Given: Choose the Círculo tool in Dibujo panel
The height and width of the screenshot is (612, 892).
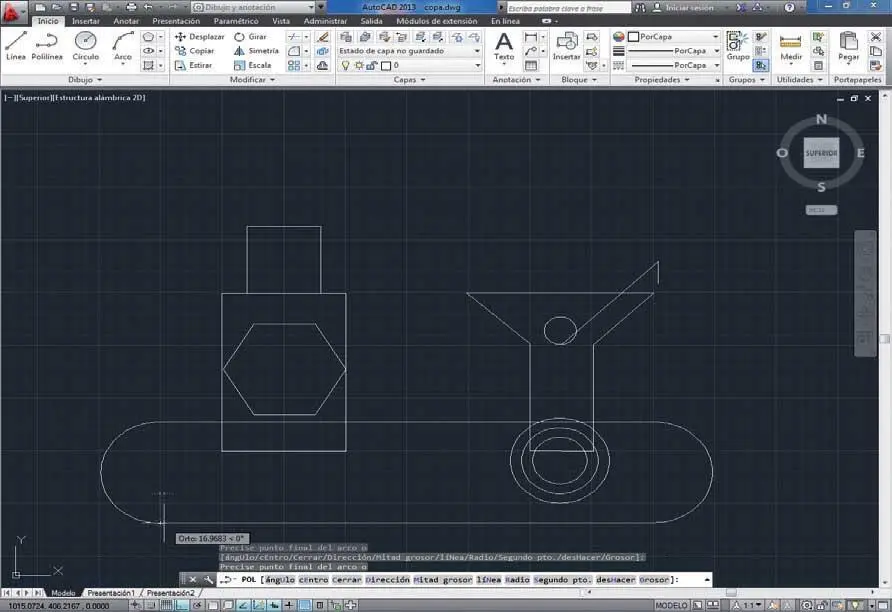Looking at the screenshot, I should coord(86,45).
